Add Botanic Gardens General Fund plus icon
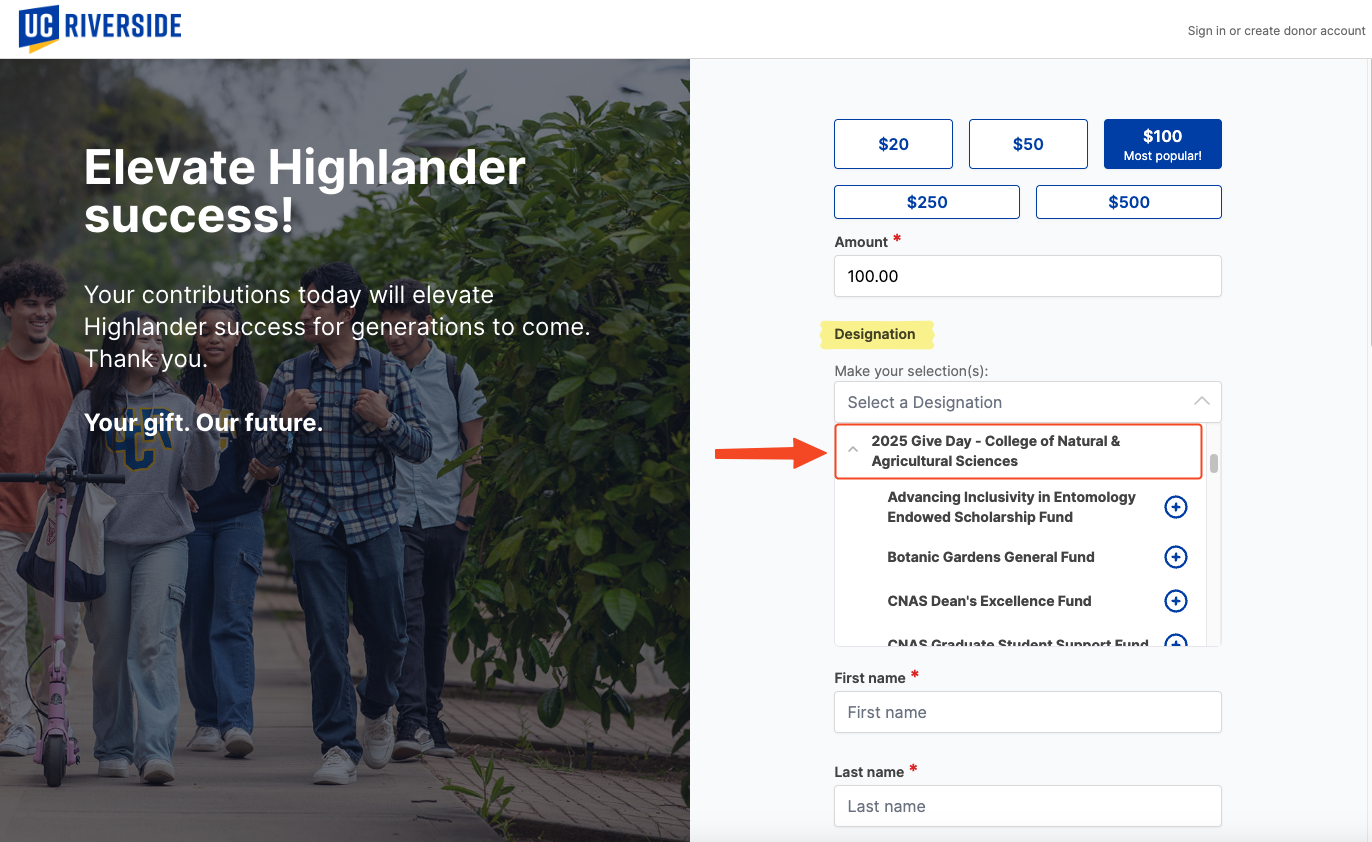1372x842 pixels. 1176,557
